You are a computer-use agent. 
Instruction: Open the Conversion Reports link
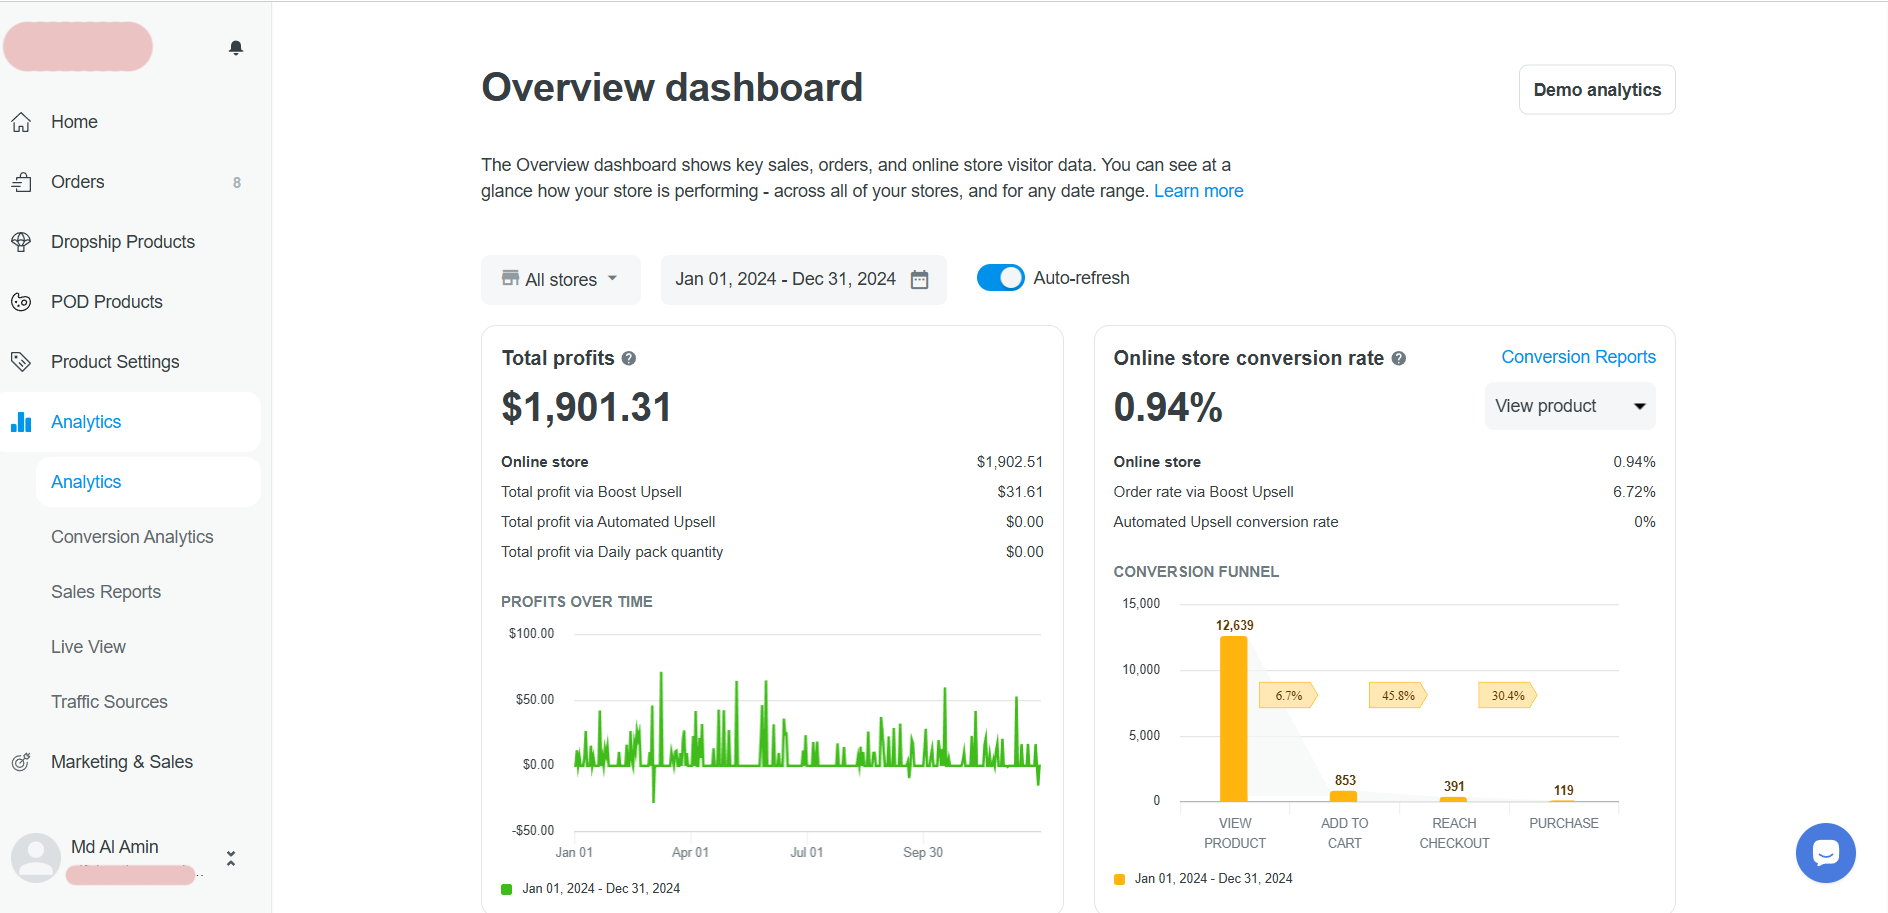pyautogui.click(x=1578, y=357)
